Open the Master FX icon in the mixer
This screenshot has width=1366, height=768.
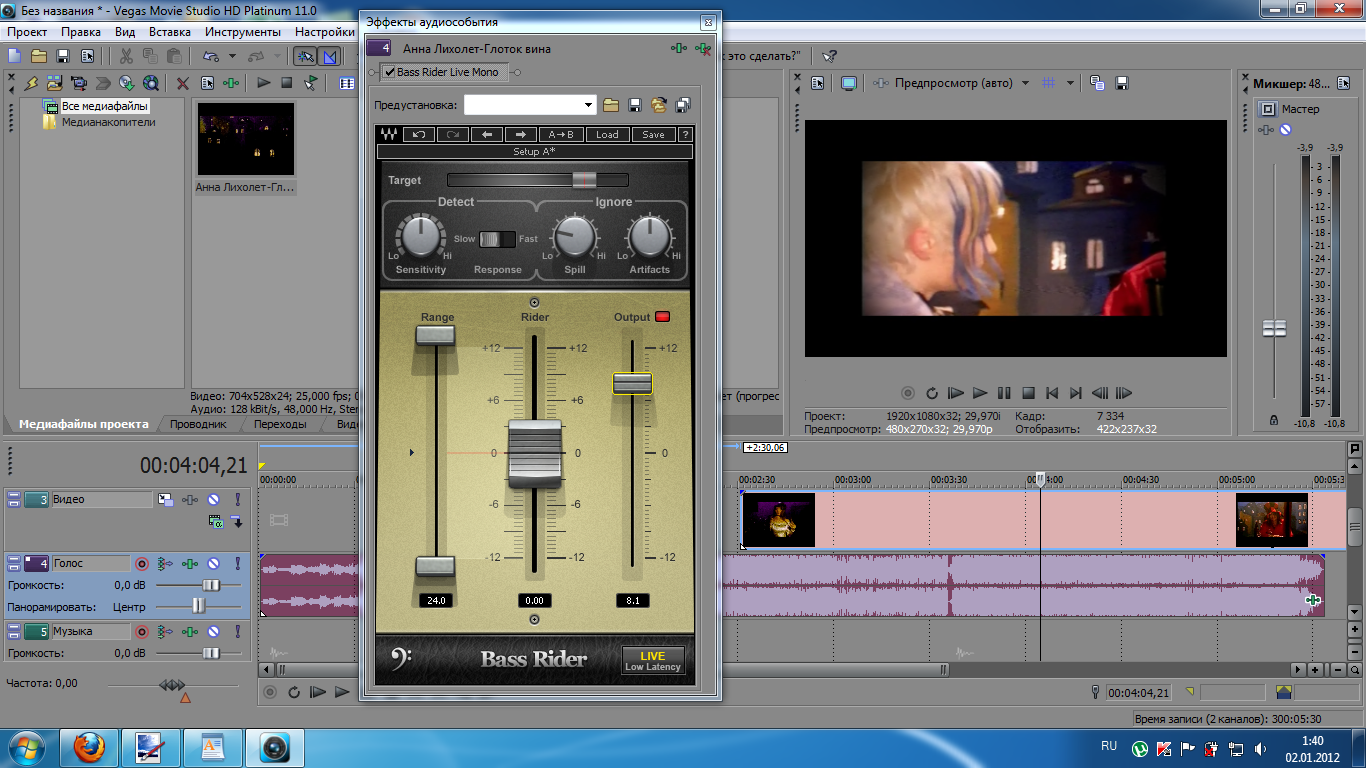[x=1266, y=130]
